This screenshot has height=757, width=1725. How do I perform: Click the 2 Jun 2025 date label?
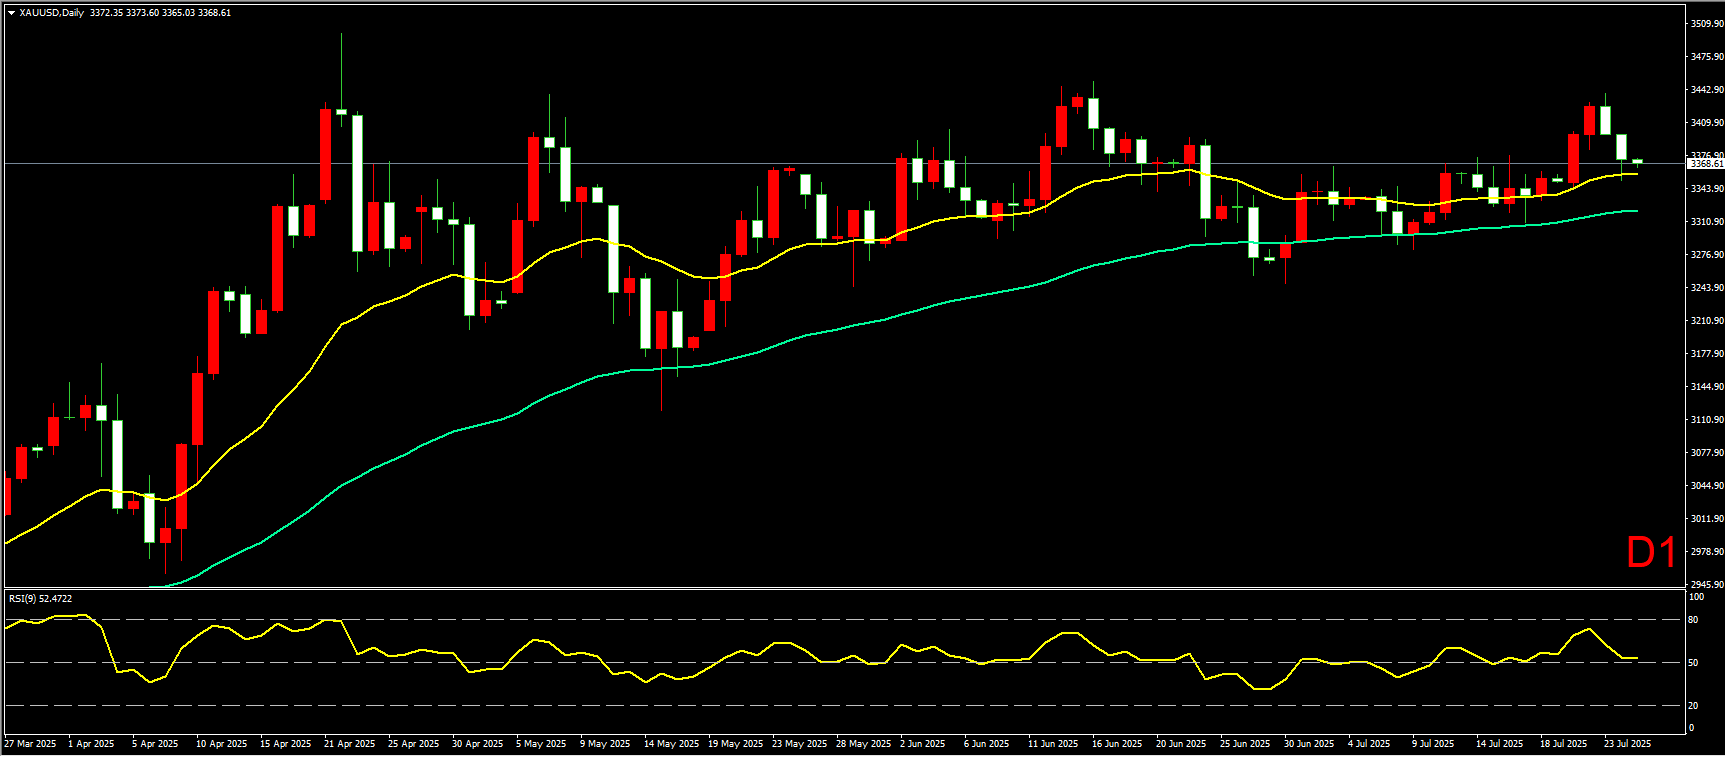click(922, 744)
